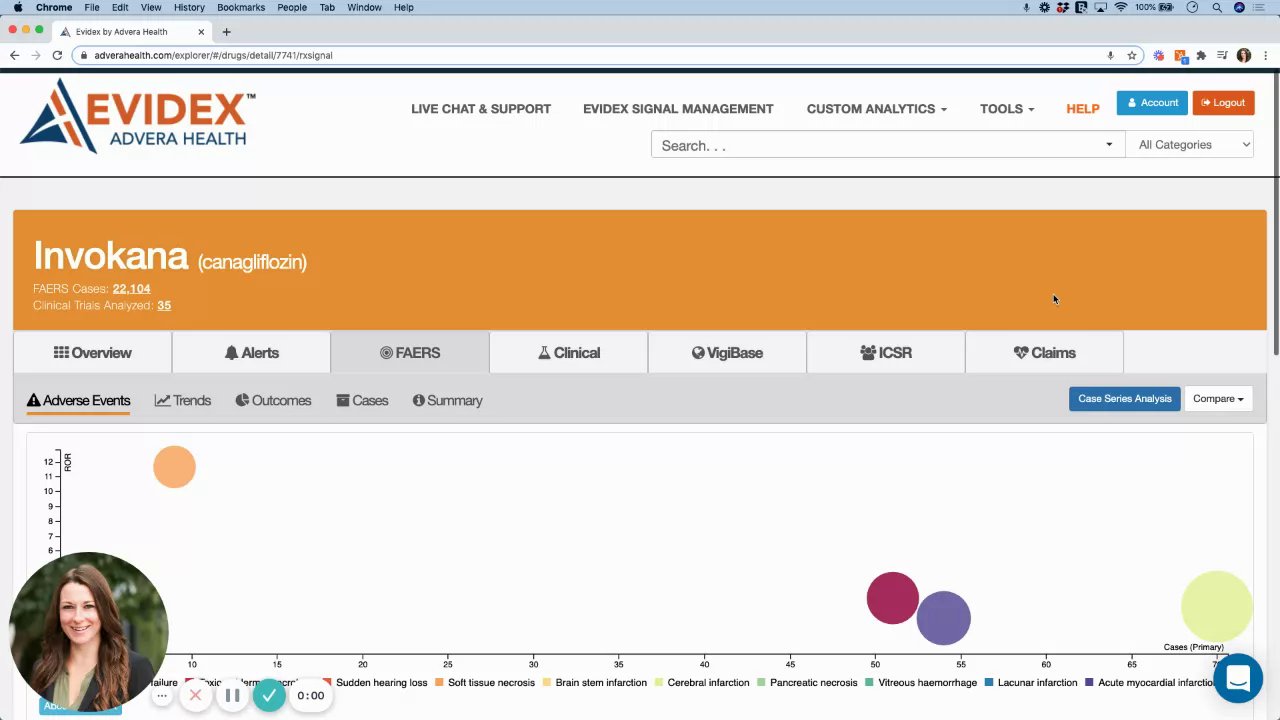Select the FAERS tab
The image size is (1280, 720).
click(410, 353)
